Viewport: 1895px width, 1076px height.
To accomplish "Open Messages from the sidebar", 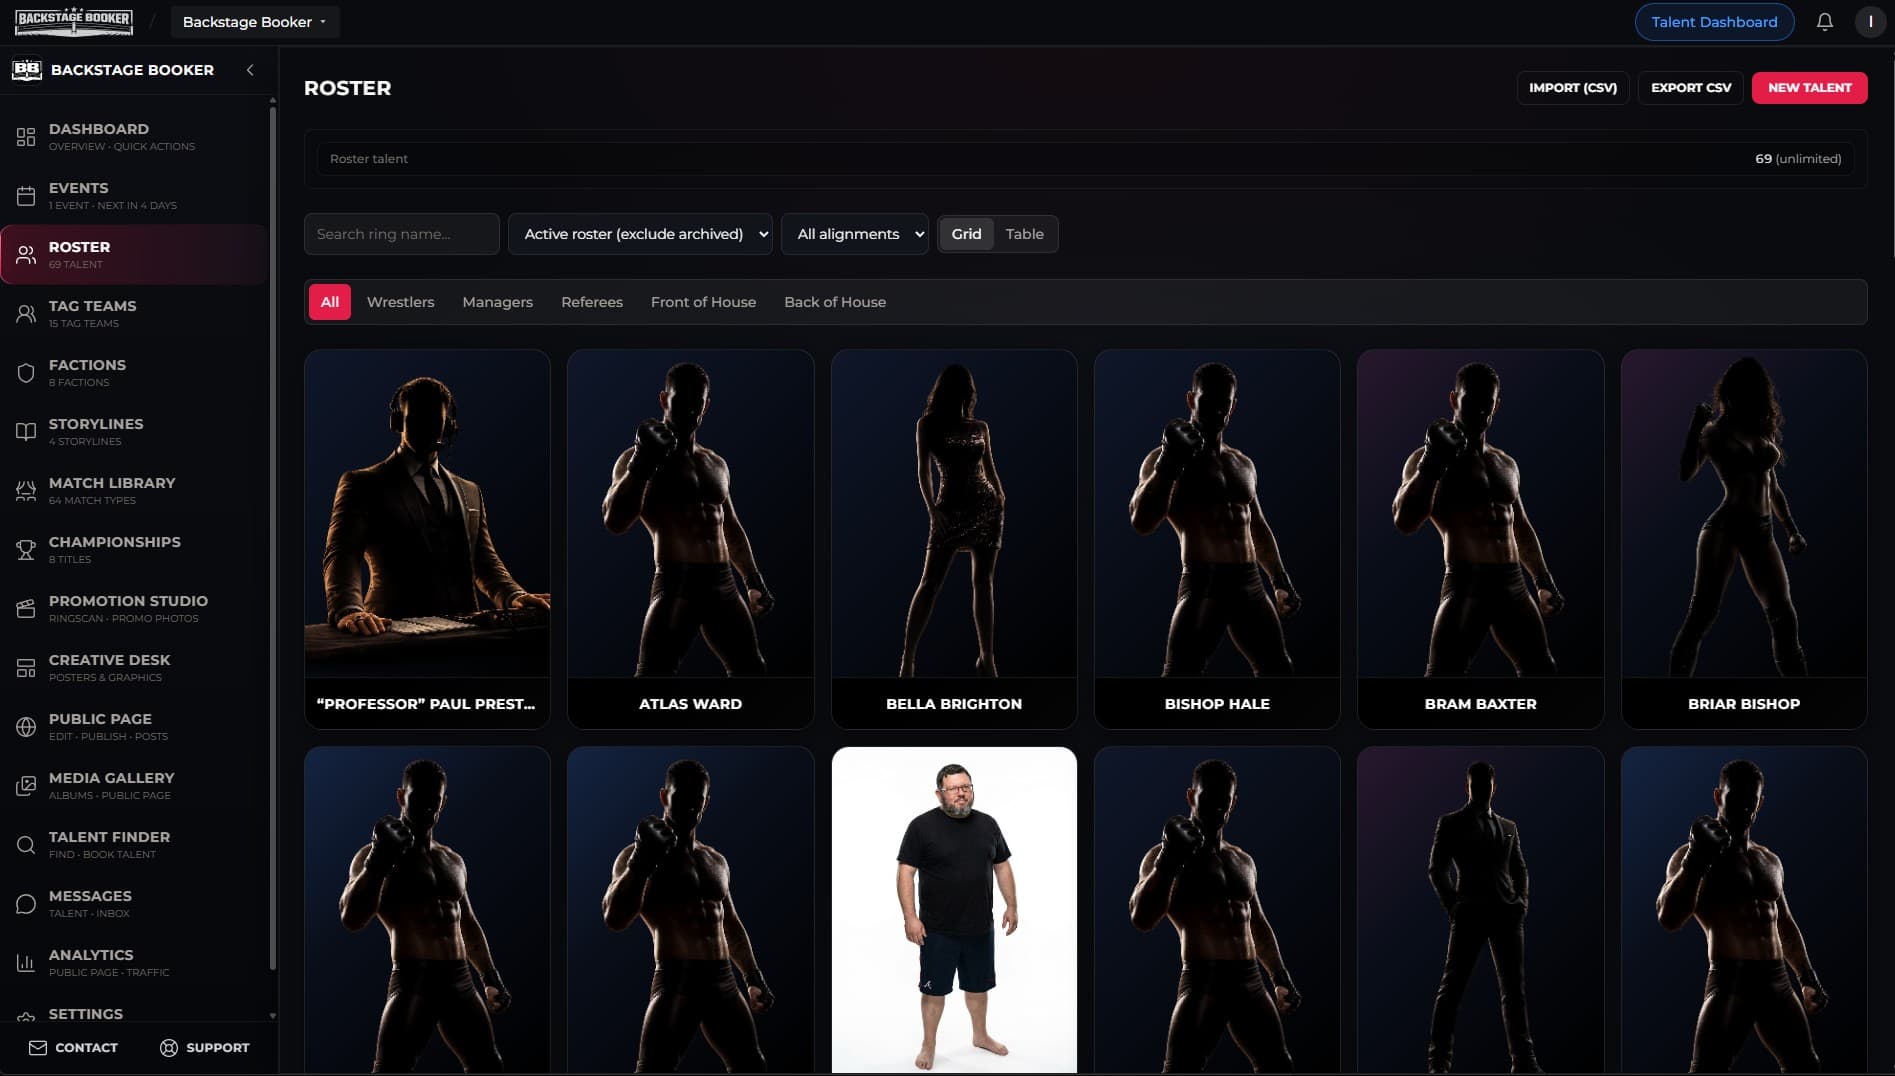I will (x=90, y=903).
